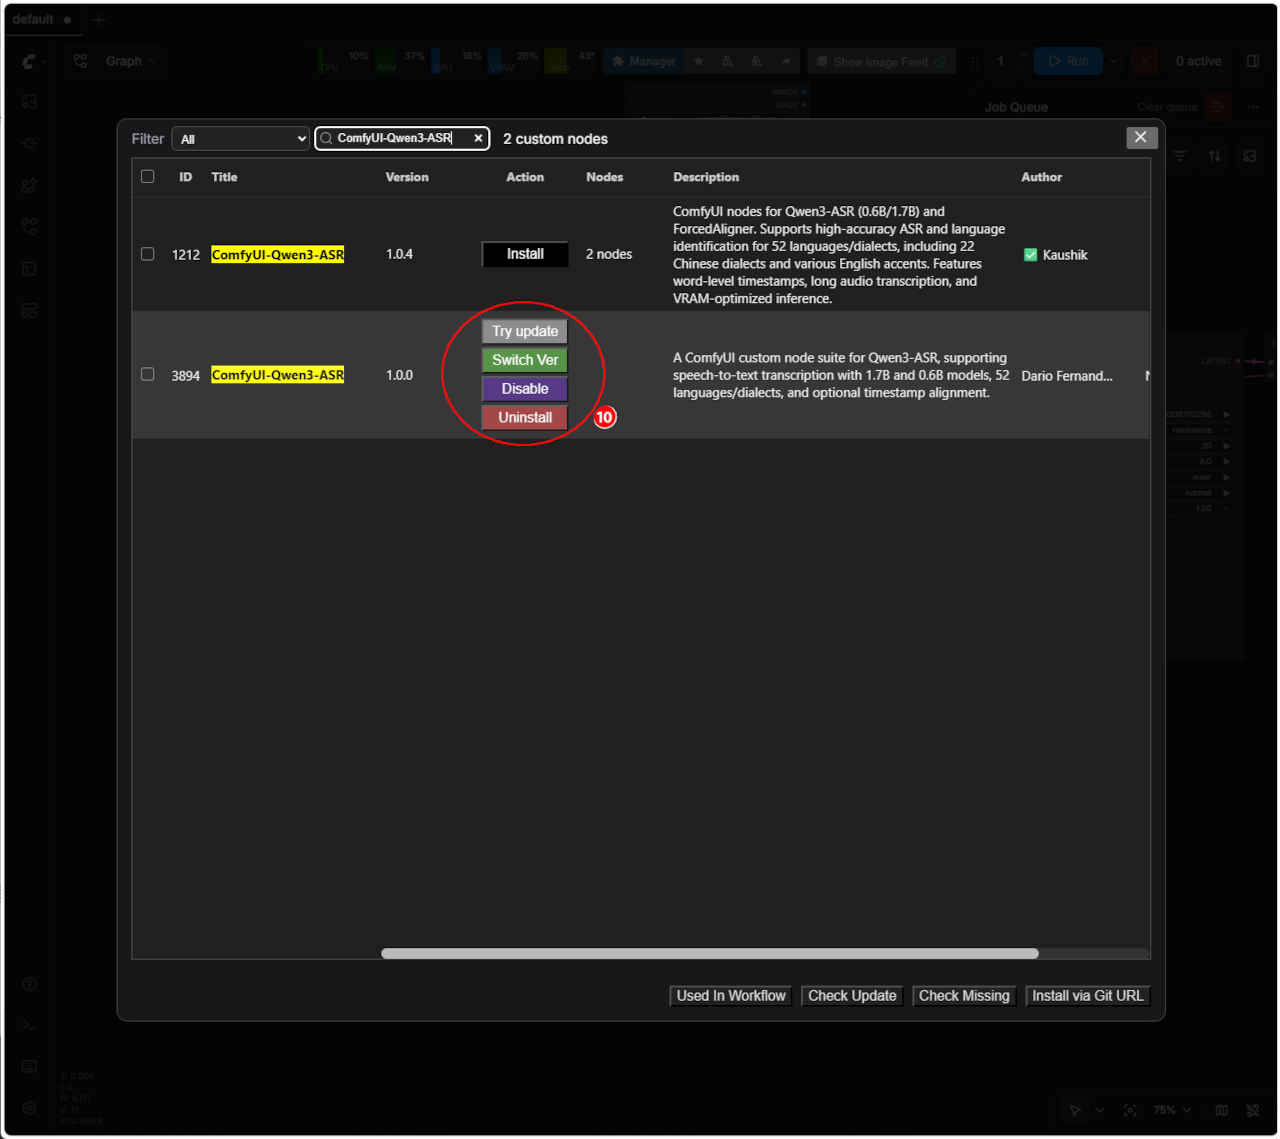Image resolution: width=1280 pixels, height=1139 pixels.
Task: Sort by the Nodes column header
Action: [x=604, y=177]
